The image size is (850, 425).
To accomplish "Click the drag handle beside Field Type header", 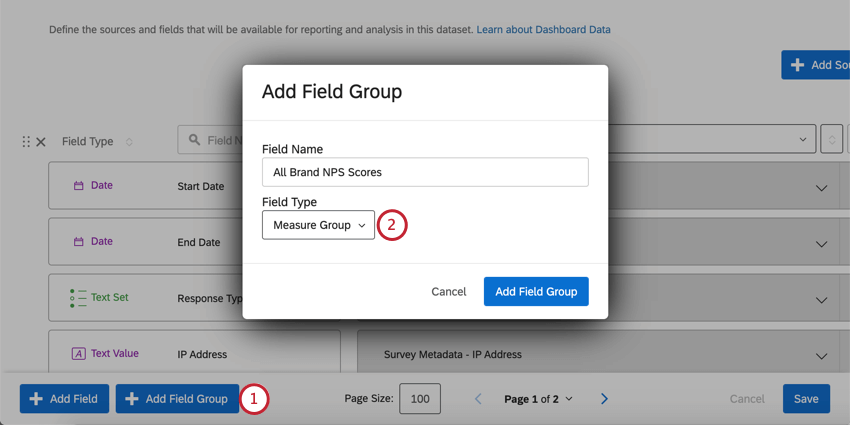I will (x=26, y=142).
